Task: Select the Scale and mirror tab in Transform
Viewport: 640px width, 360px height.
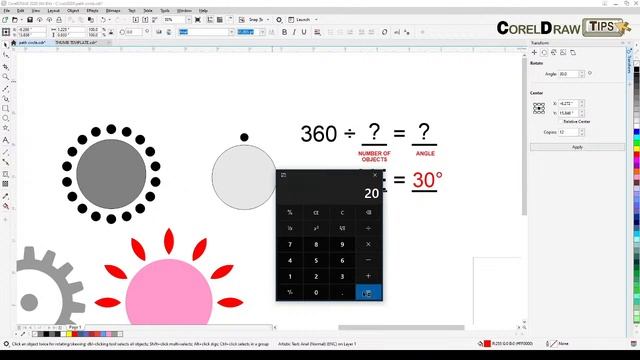Action: click(x=554, y=53)
